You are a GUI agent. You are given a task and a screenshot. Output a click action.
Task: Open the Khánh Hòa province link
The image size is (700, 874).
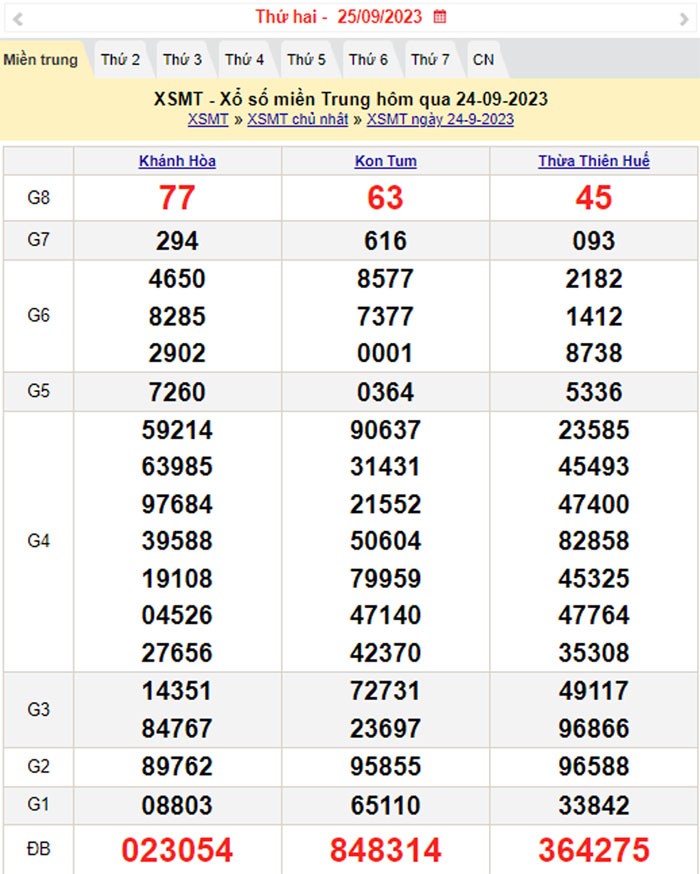tap(177, 161)
